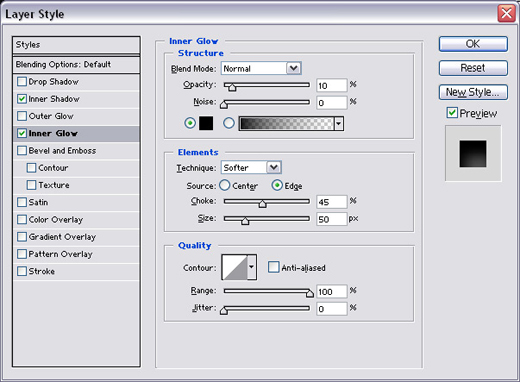
Task: Check the Texture sub-option checkbox
Action: click(x=31, y=185)
